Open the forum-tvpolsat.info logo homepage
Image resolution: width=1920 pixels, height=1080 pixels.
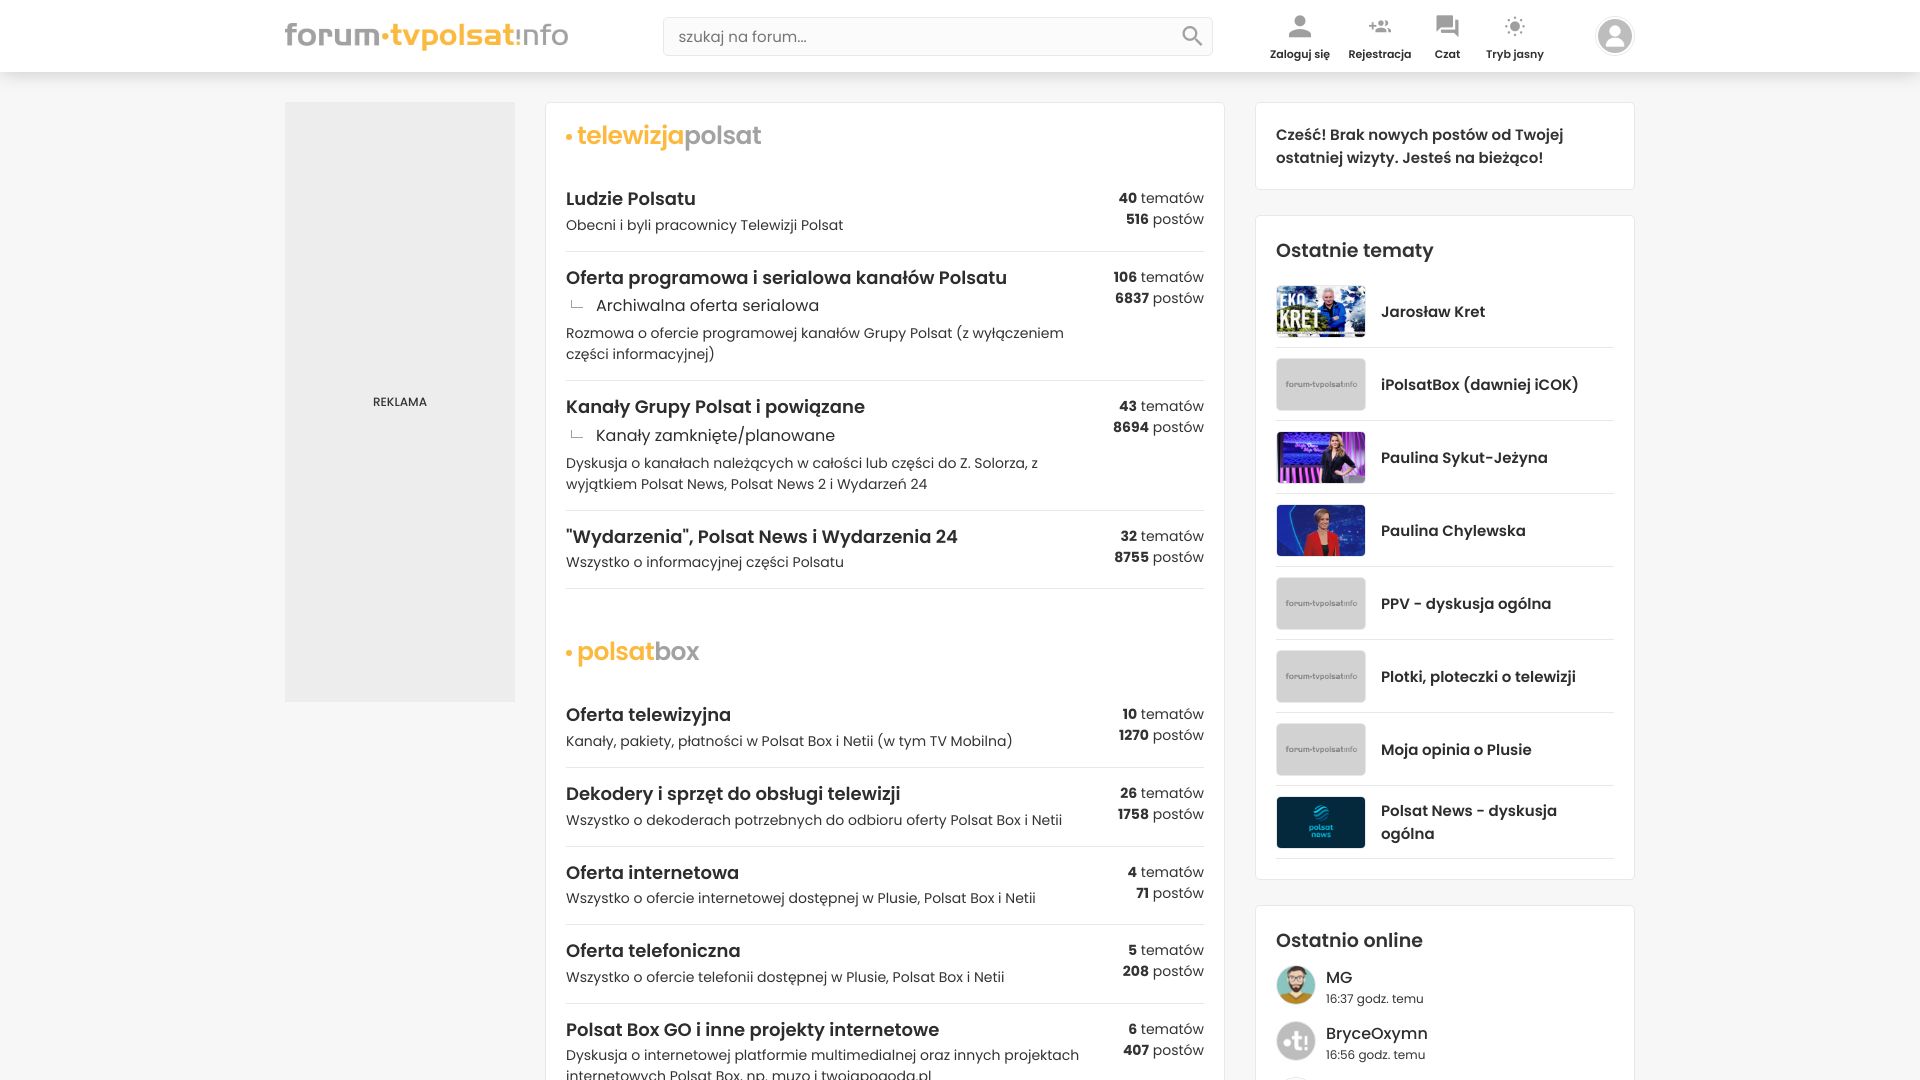pos(427,36)
